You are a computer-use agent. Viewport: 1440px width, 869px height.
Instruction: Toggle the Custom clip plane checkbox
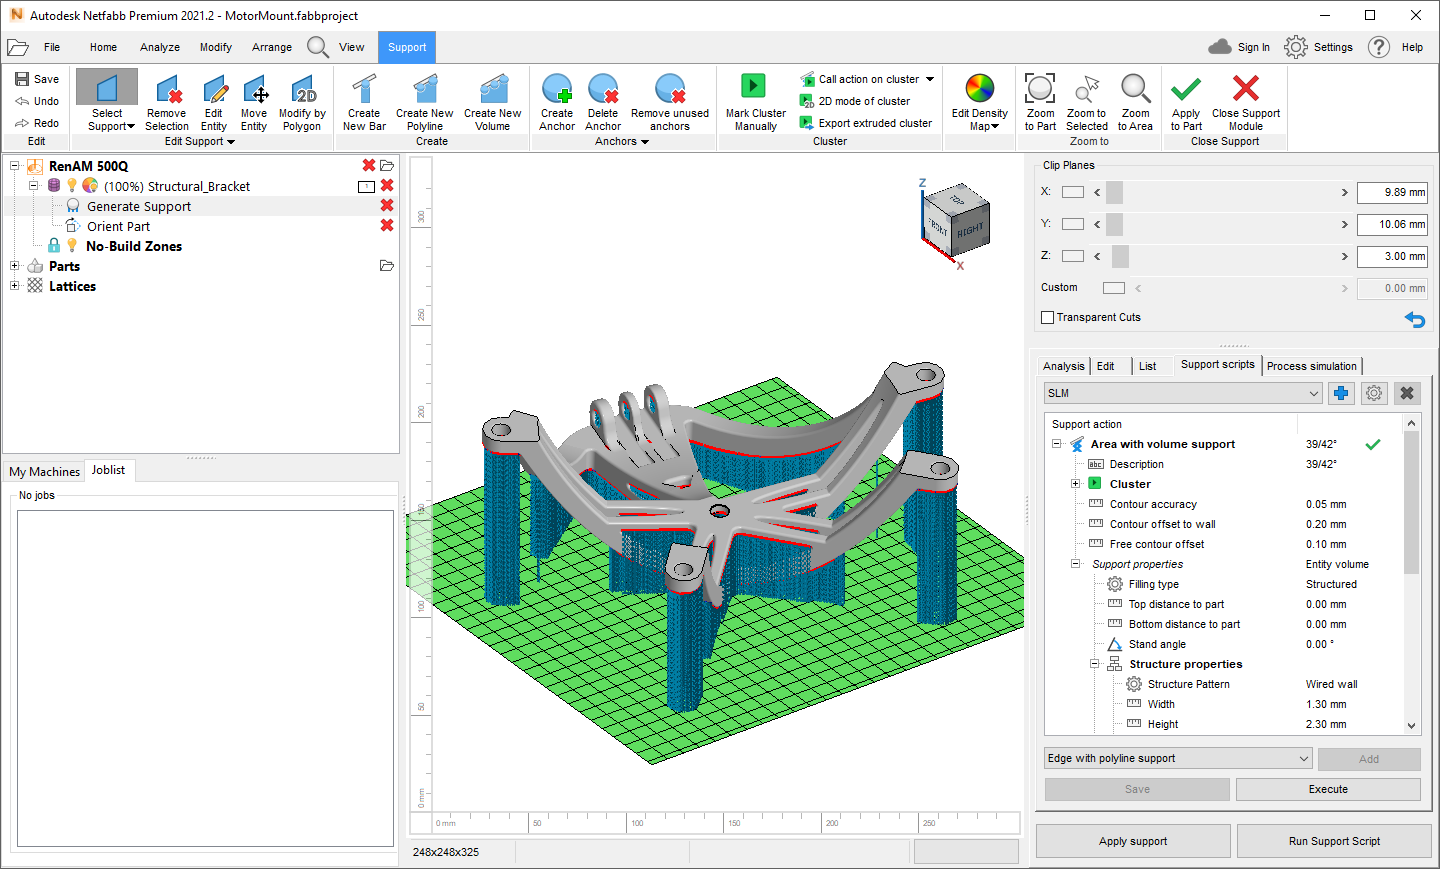(1114, 288)
